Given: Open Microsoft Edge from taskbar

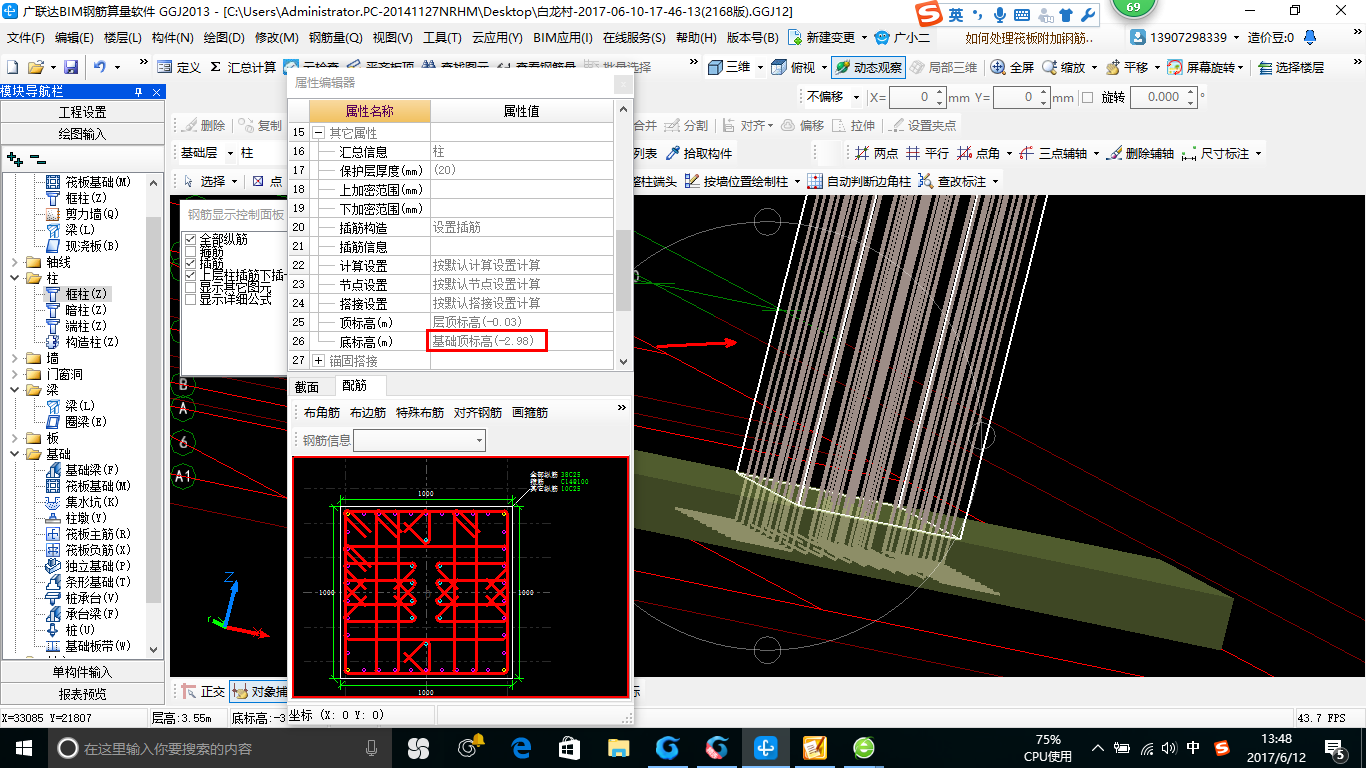Looking at the screenshot, I should tap(521, 747).
